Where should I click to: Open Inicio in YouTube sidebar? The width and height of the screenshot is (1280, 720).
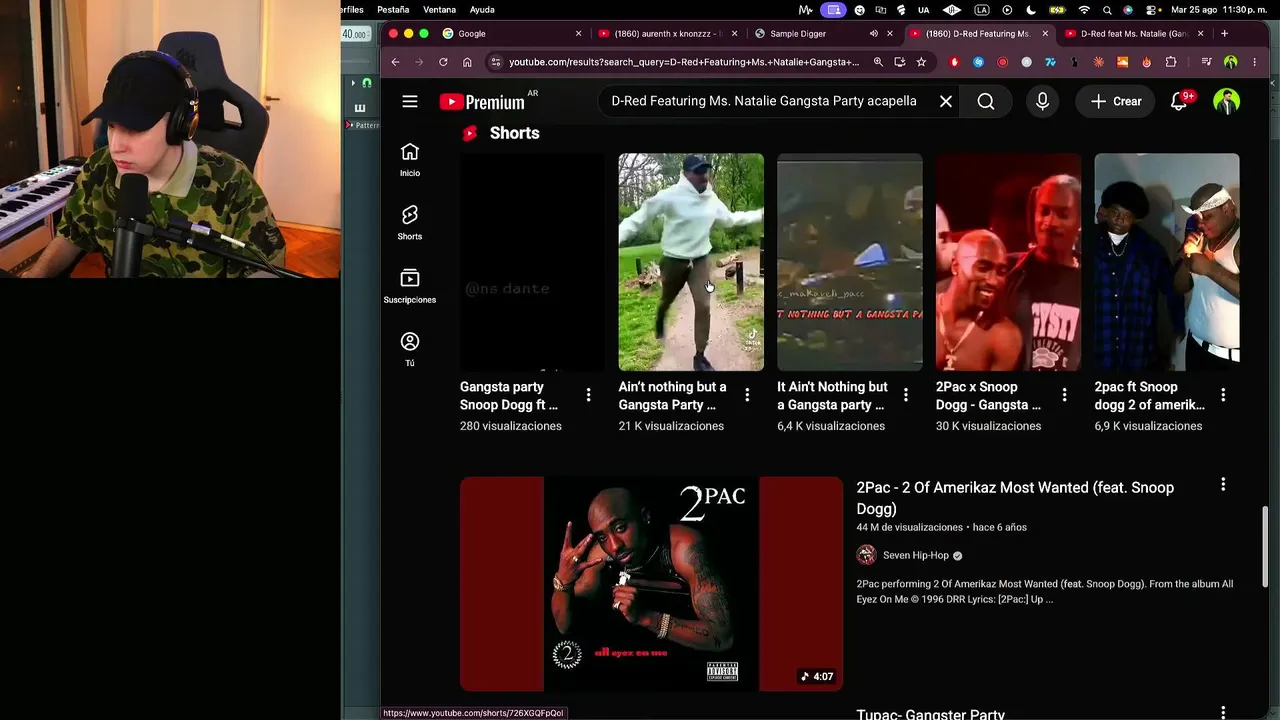[x=410, y=159]
